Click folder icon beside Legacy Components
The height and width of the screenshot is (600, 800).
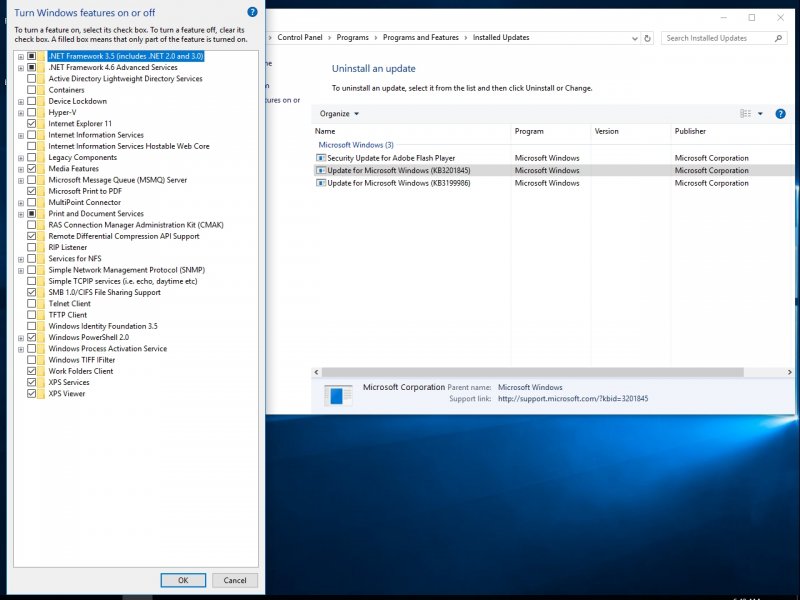point(41,157)
